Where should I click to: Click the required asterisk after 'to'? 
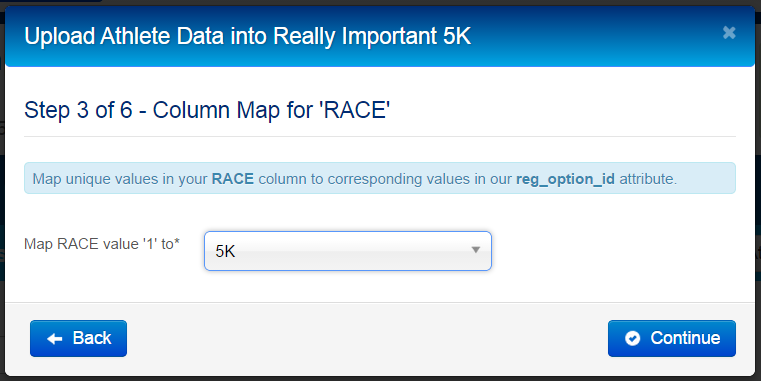tap(177, 241)
